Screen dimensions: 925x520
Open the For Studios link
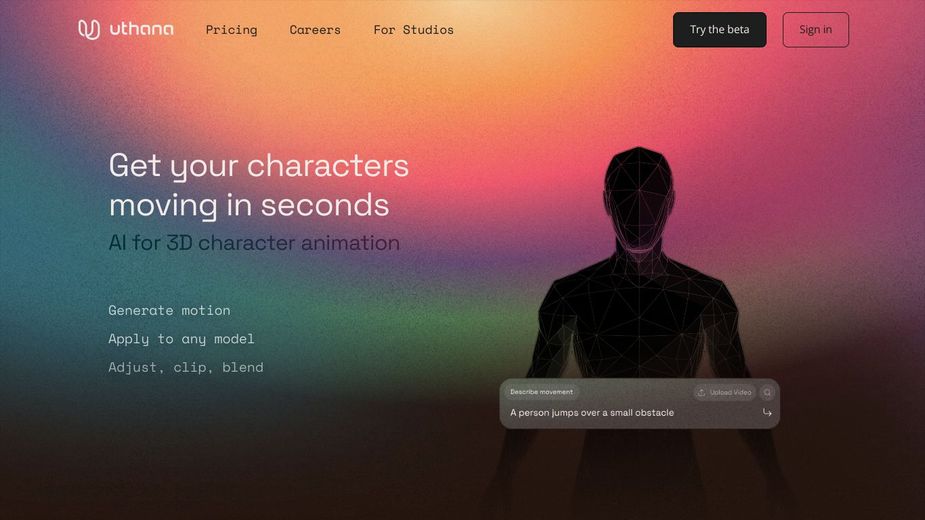(414, 30)
